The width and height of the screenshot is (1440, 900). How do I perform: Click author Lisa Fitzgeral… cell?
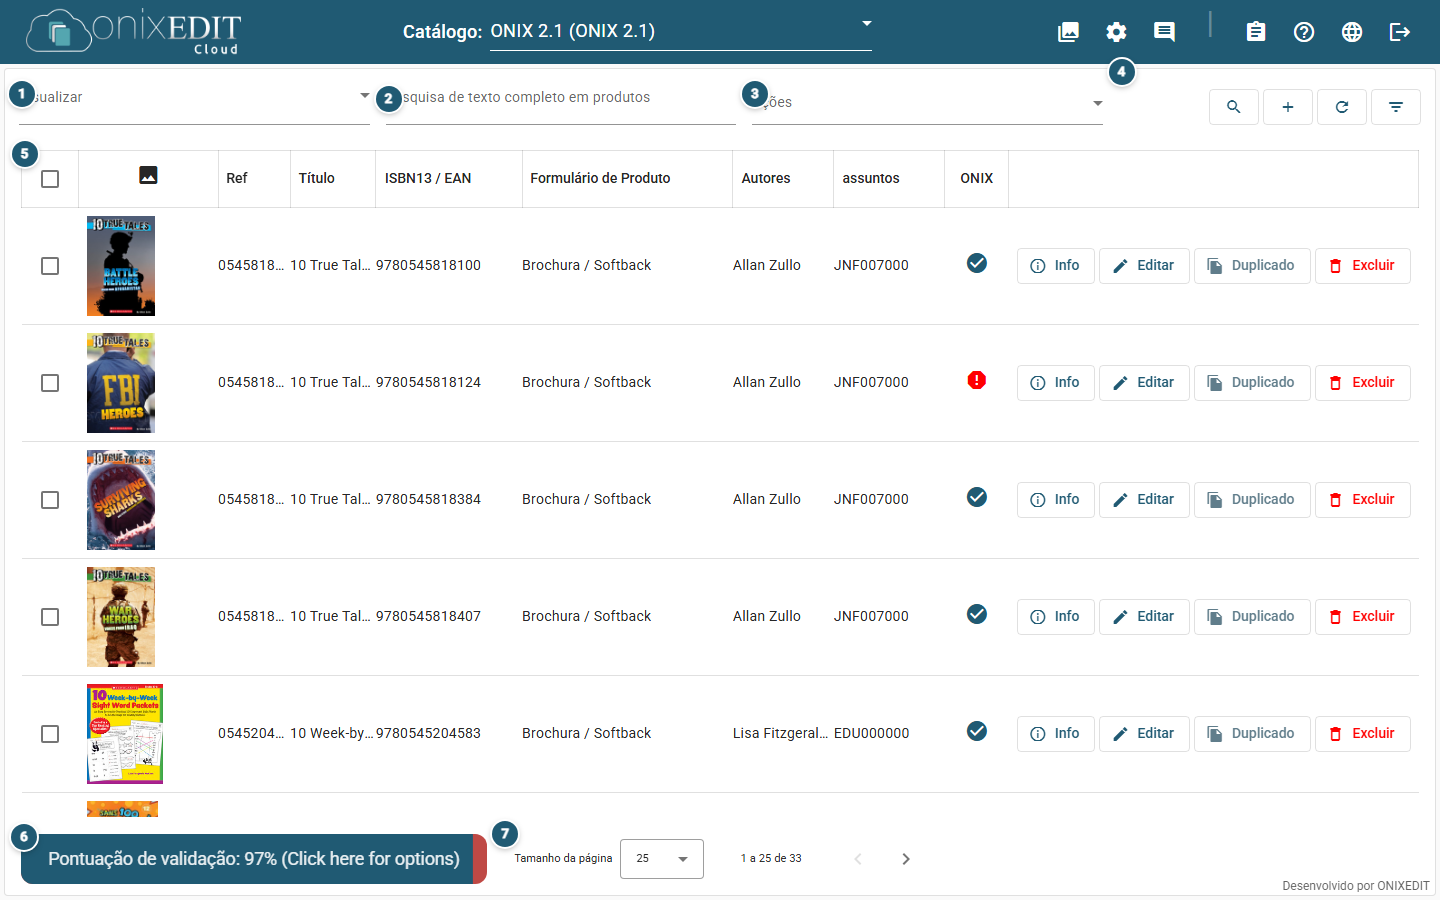pyautogui.click(x=780, y=733)
